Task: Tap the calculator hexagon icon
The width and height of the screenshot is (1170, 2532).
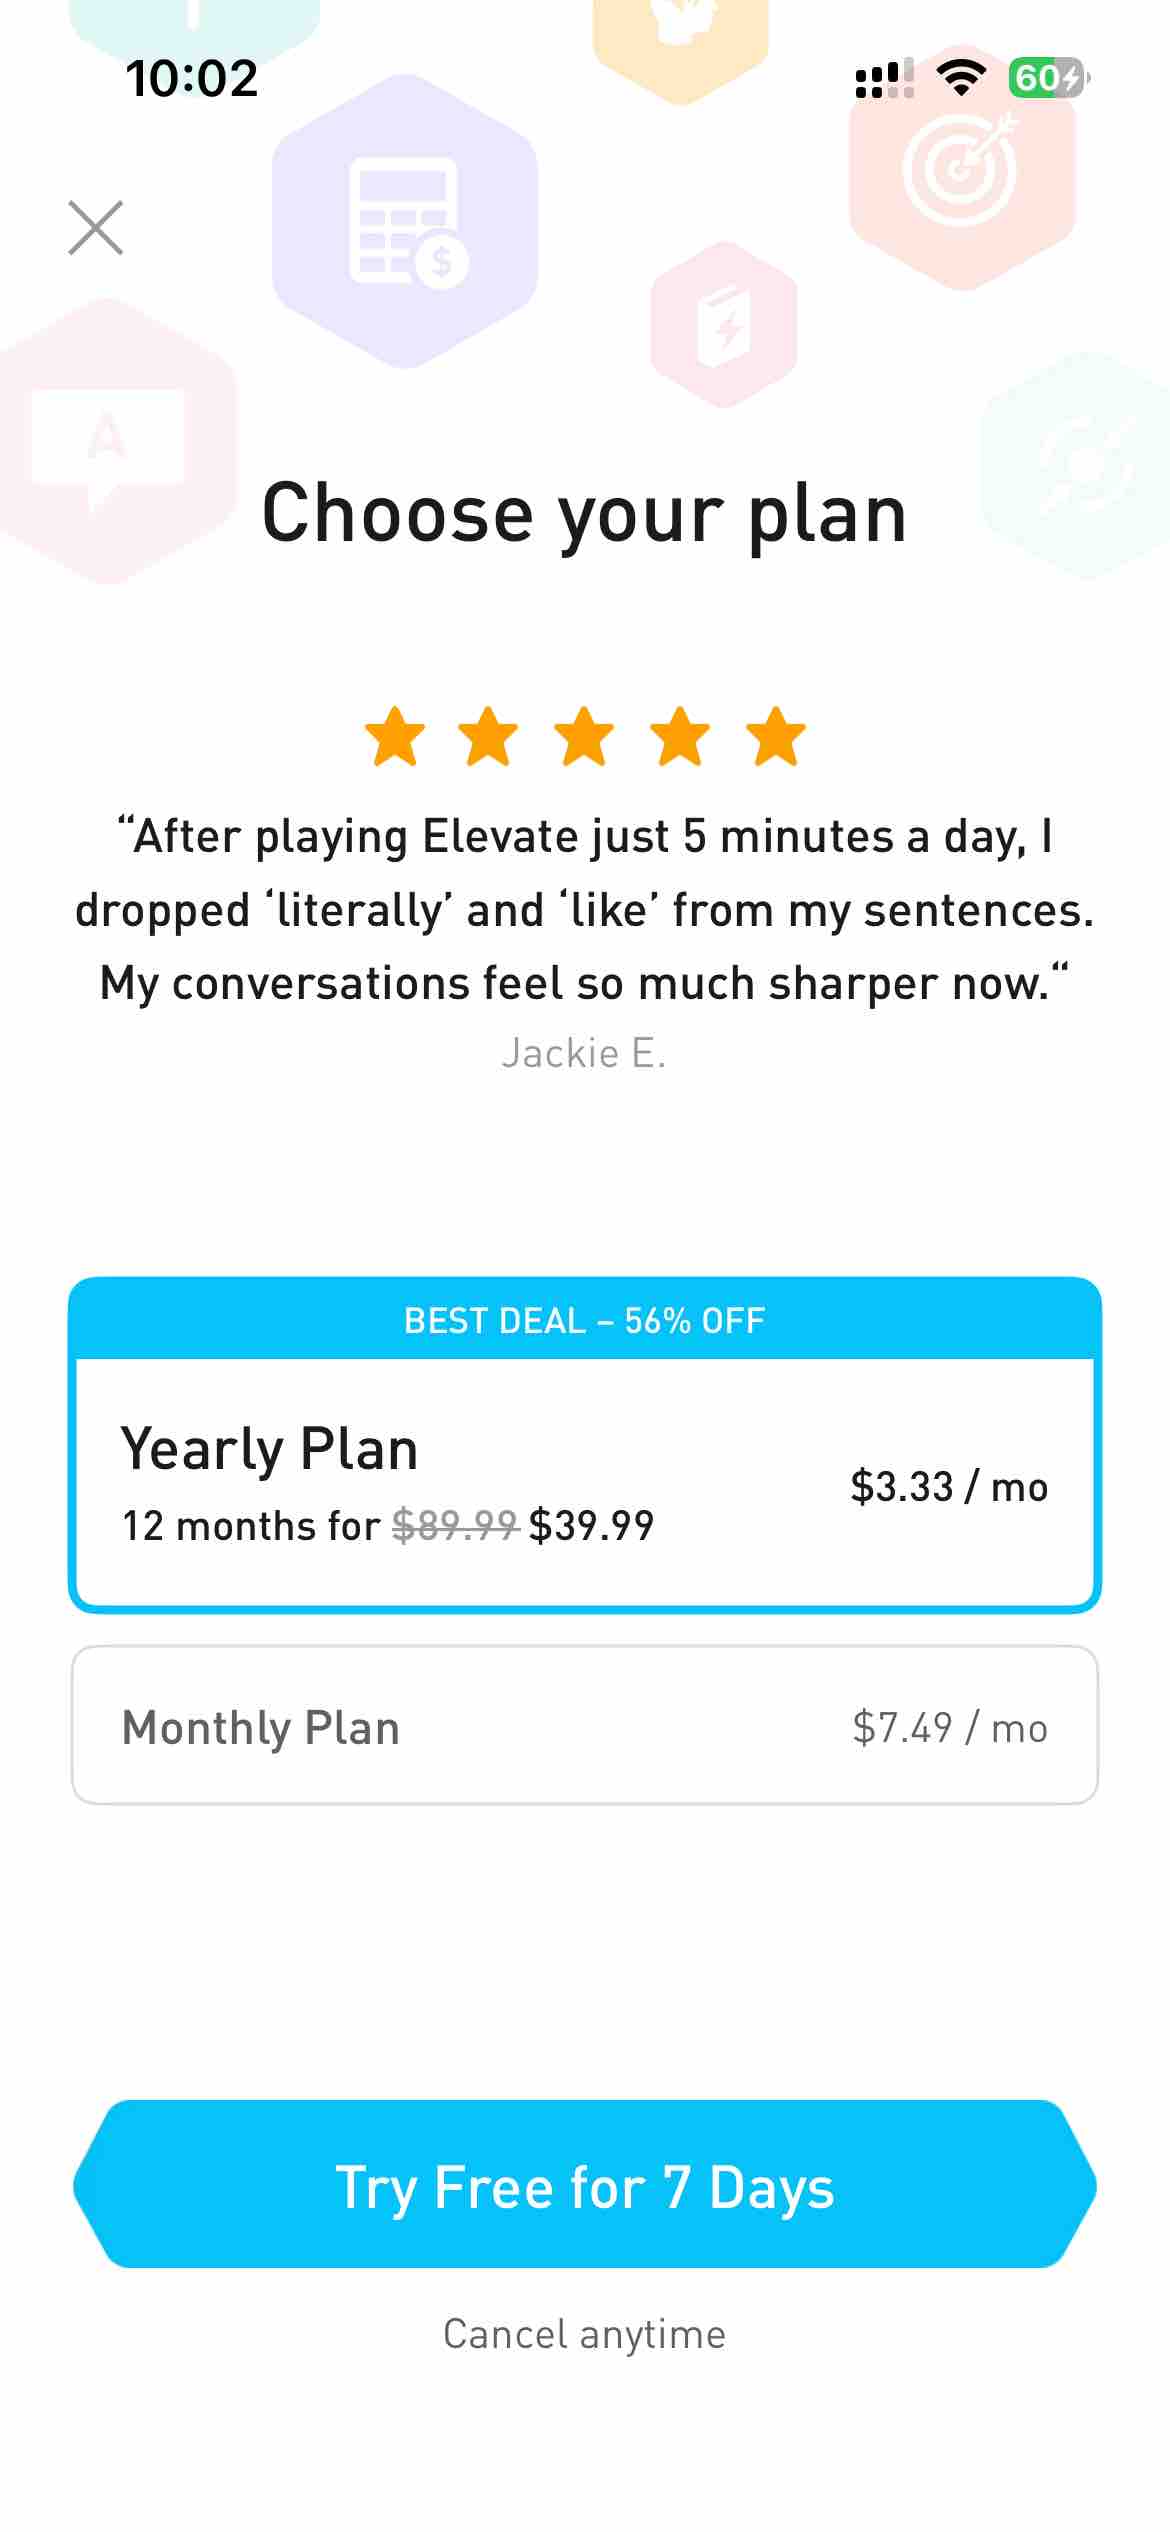Action: click(x=405, y=222)
